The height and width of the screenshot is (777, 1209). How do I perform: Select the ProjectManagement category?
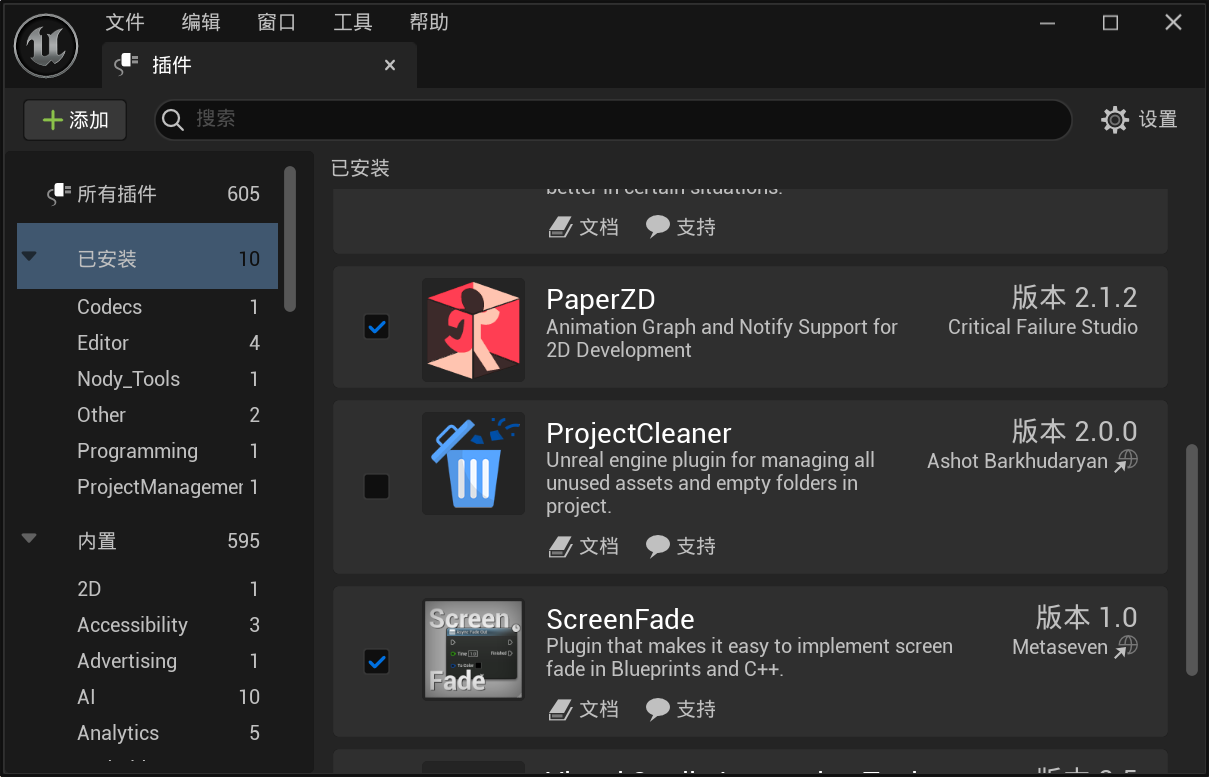click(x=147, y=487)
